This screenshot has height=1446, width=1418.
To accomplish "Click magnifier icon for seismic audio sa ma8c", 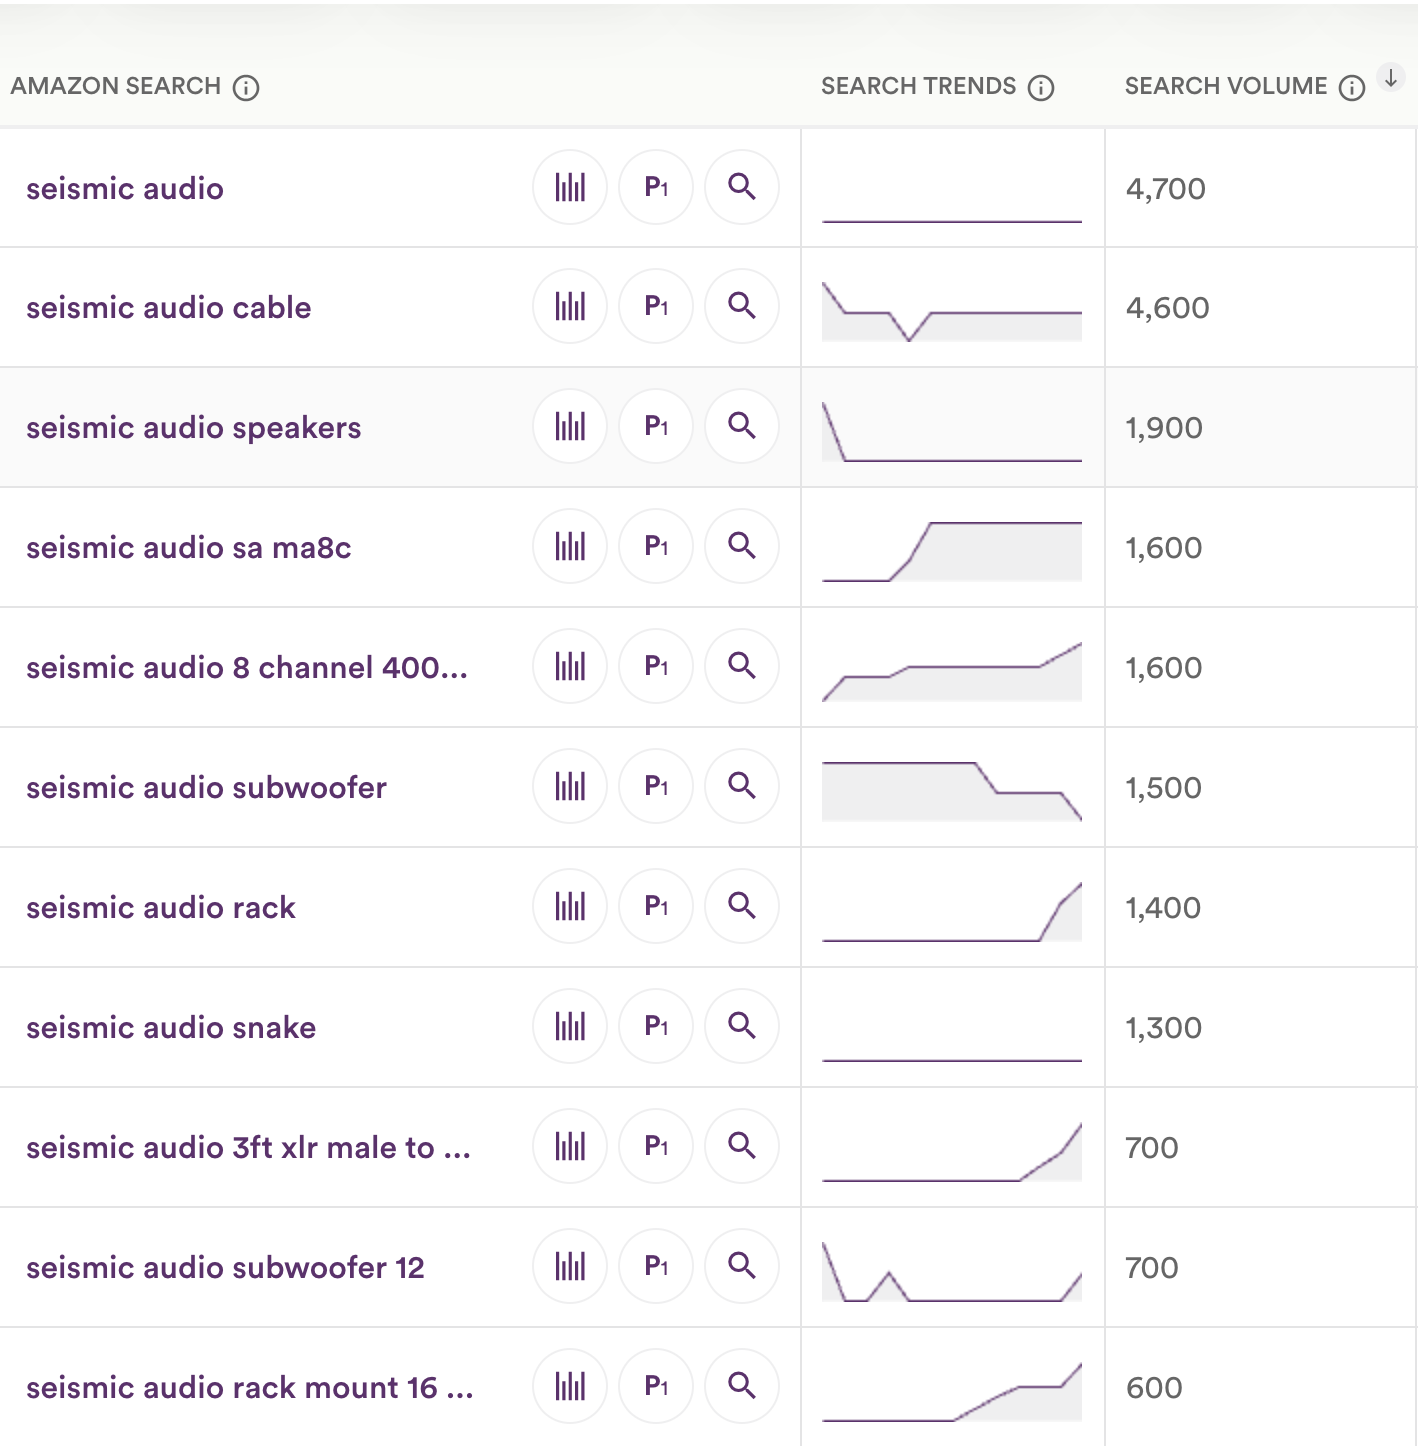I will point(742,546).
